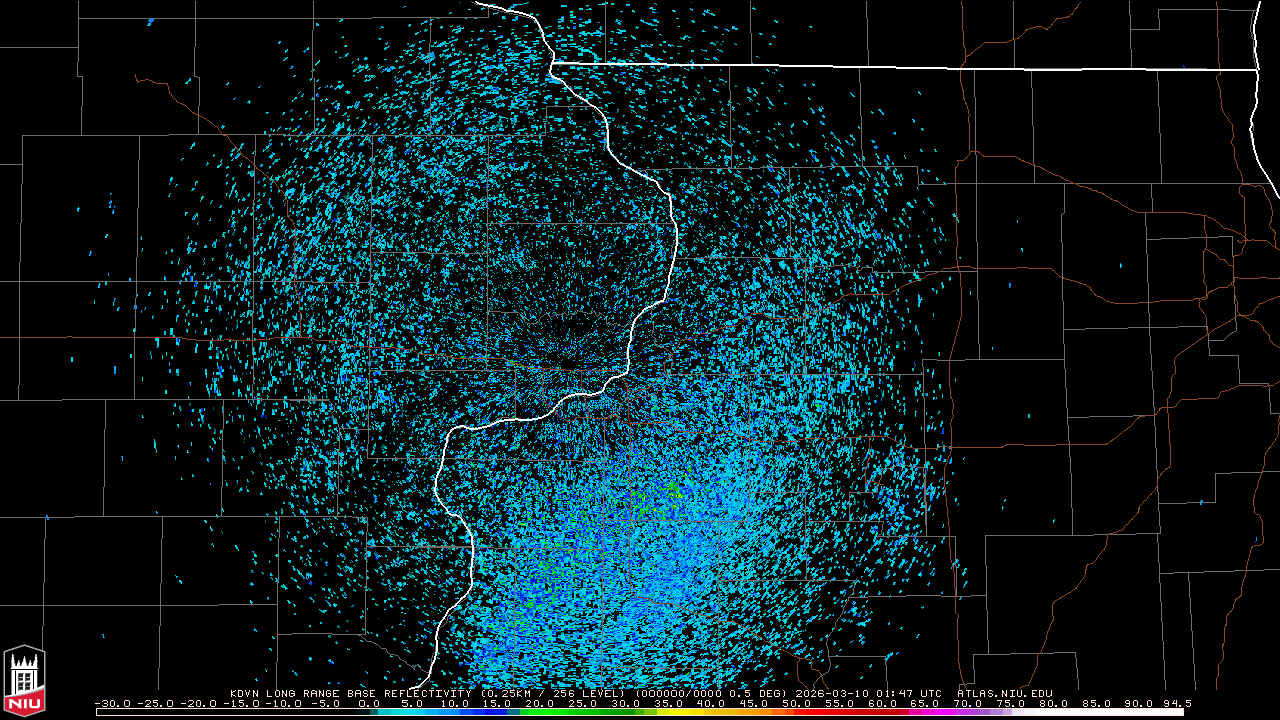The image size is (1280, 720).
Task: Select the cyan segment of the color scale
Action: pyautogui.click(x=420, y=712)
